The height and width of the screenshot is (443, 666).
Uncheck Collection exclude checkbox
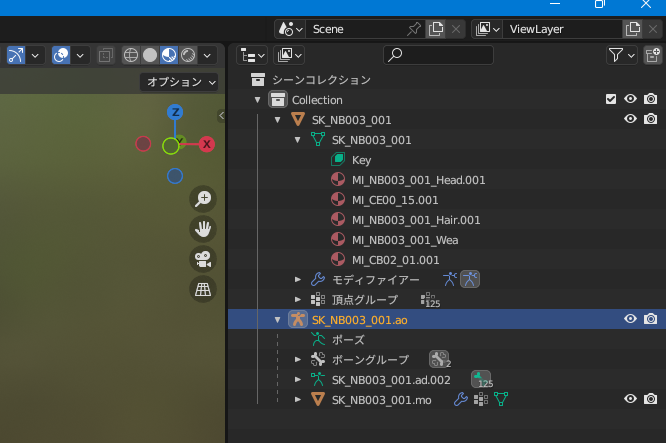[x=611, y=99]
